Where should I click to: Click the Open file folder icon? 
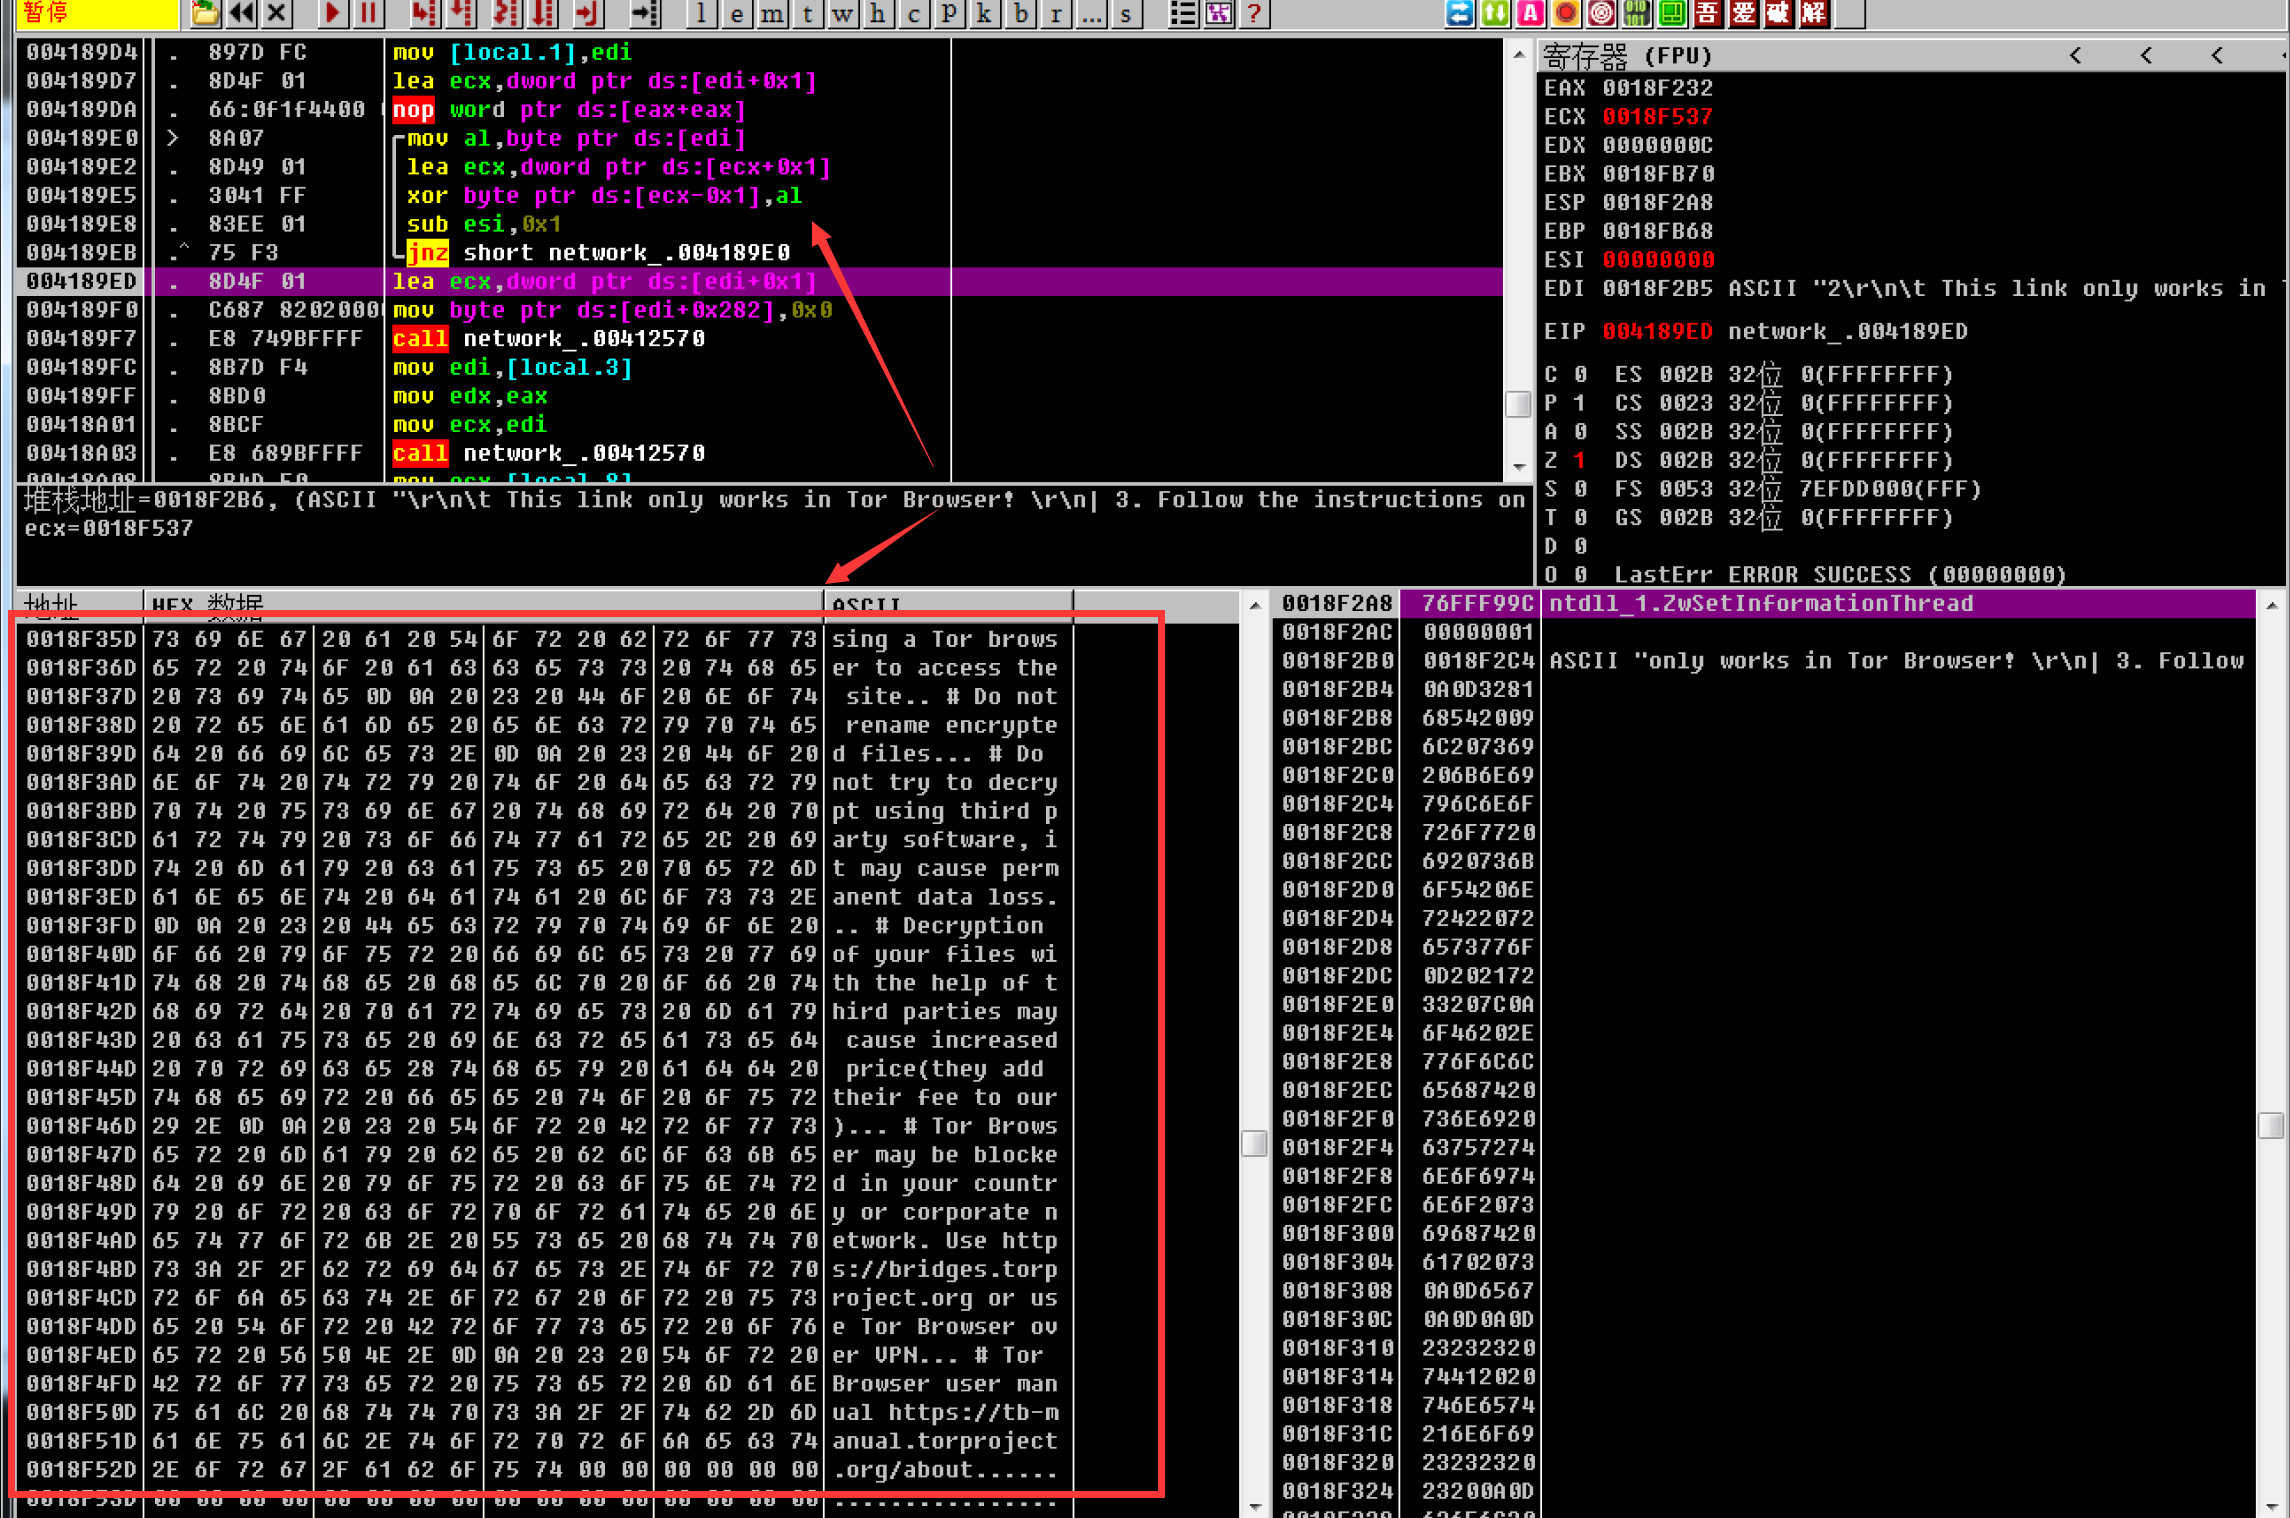(205, 13)
